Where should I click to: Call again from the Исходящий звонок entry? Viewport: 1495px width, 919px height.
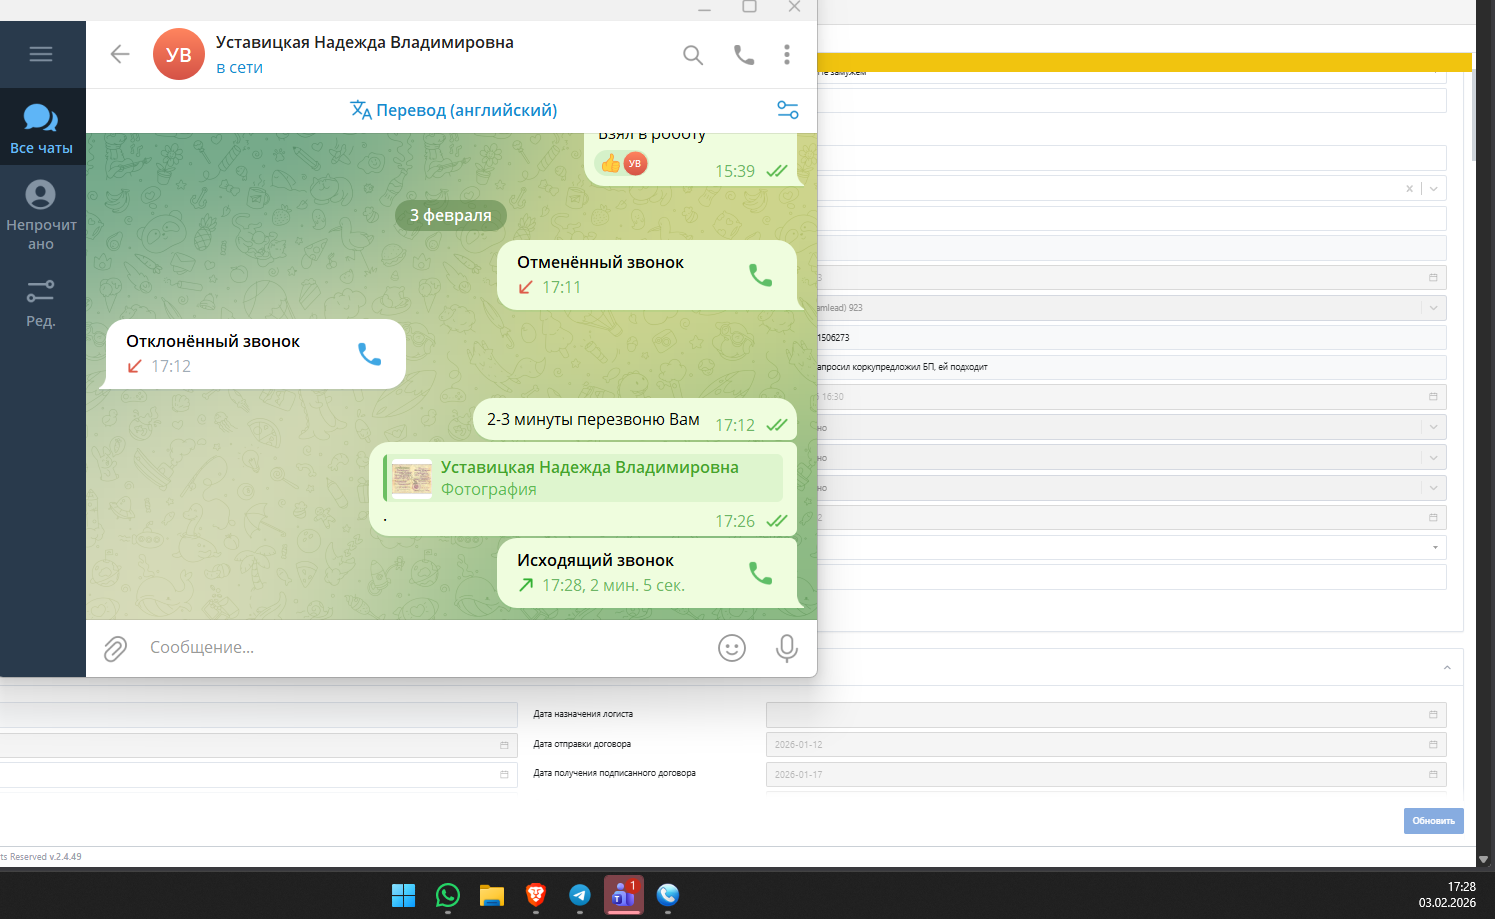[x=761, y=573]
